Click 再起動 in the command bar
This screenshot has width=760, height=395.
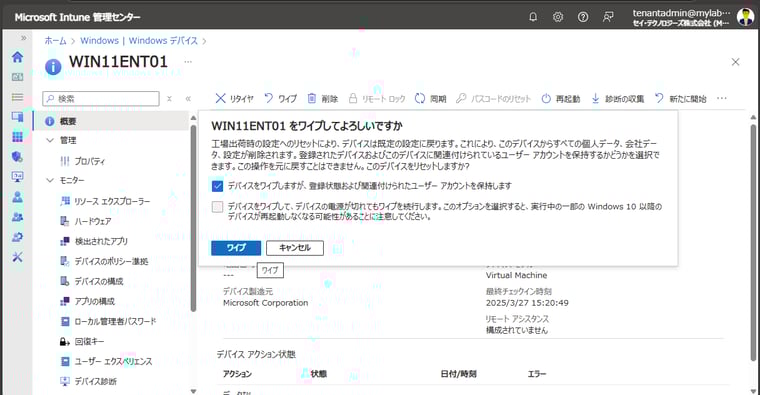561,98
